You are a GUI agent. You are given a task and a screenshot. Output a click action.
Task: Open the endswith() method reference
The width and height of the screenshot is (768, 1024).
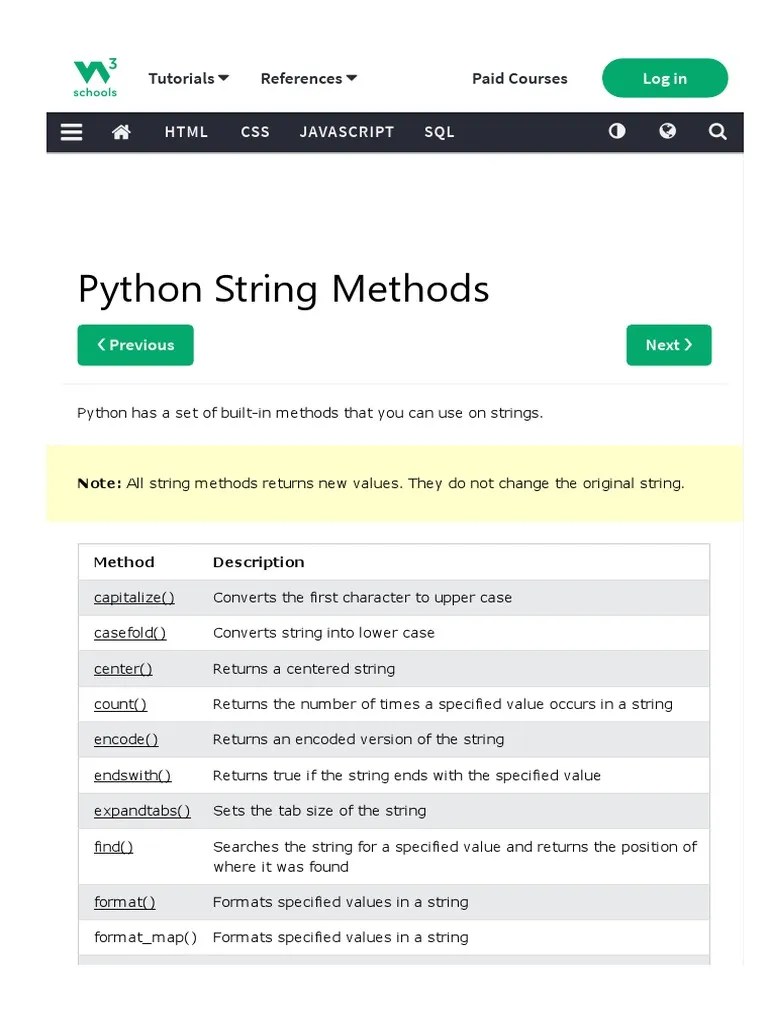coord(131,775)
